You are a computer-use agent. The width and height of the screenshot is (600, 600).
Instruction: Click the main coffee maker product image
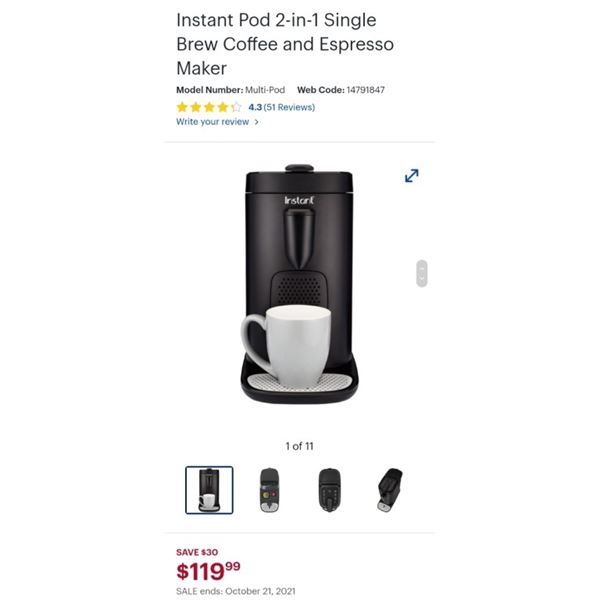tap(299, 284)
